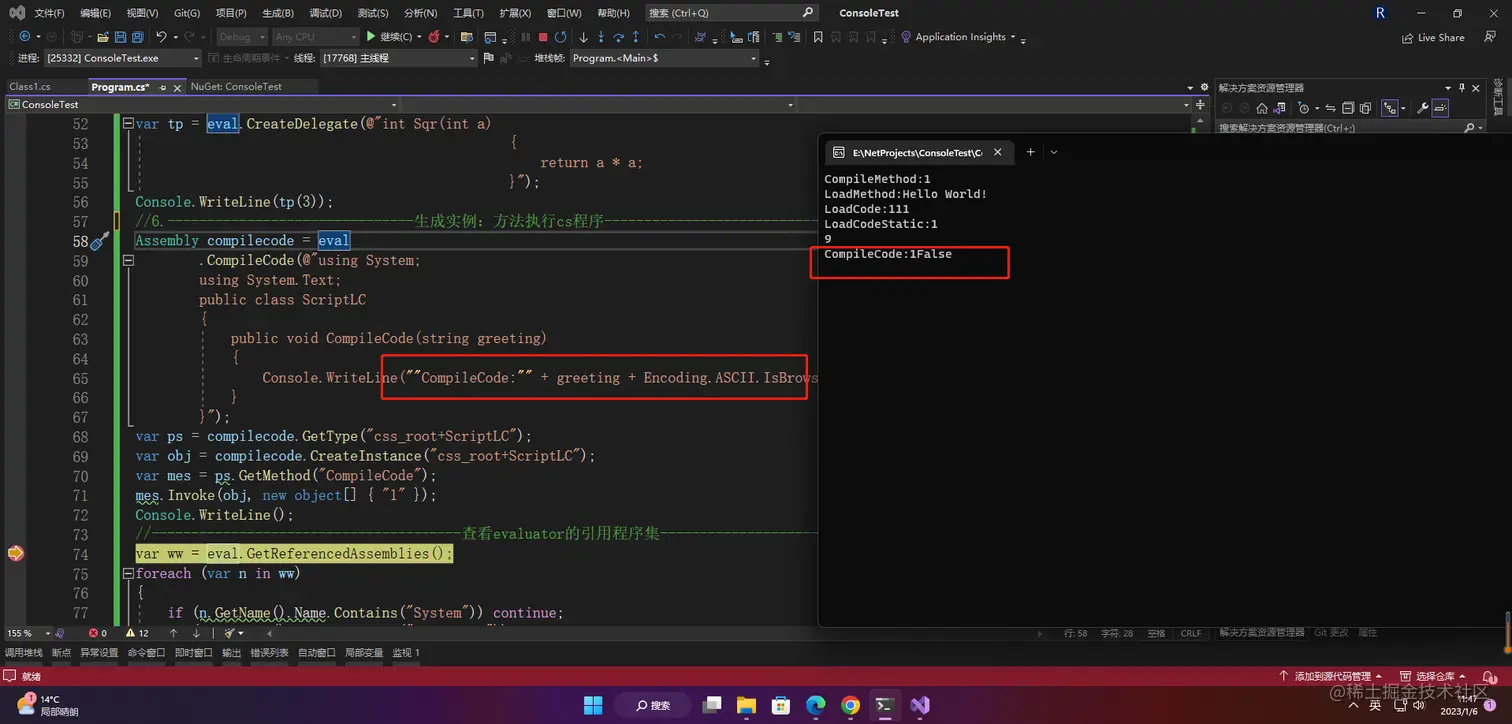Toggle breakpoint arrow marker at line 74
1512x724 pixels.
point(15,553)
